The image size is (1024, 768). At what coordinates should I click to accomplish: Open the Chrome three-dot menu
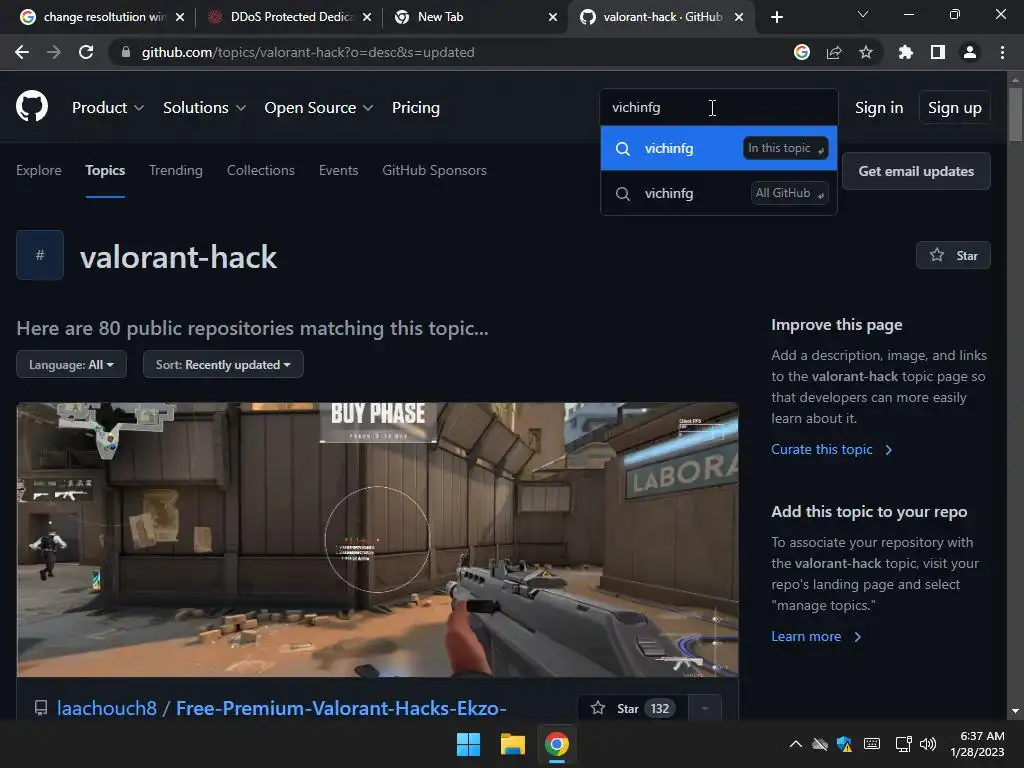[1002, 52]
